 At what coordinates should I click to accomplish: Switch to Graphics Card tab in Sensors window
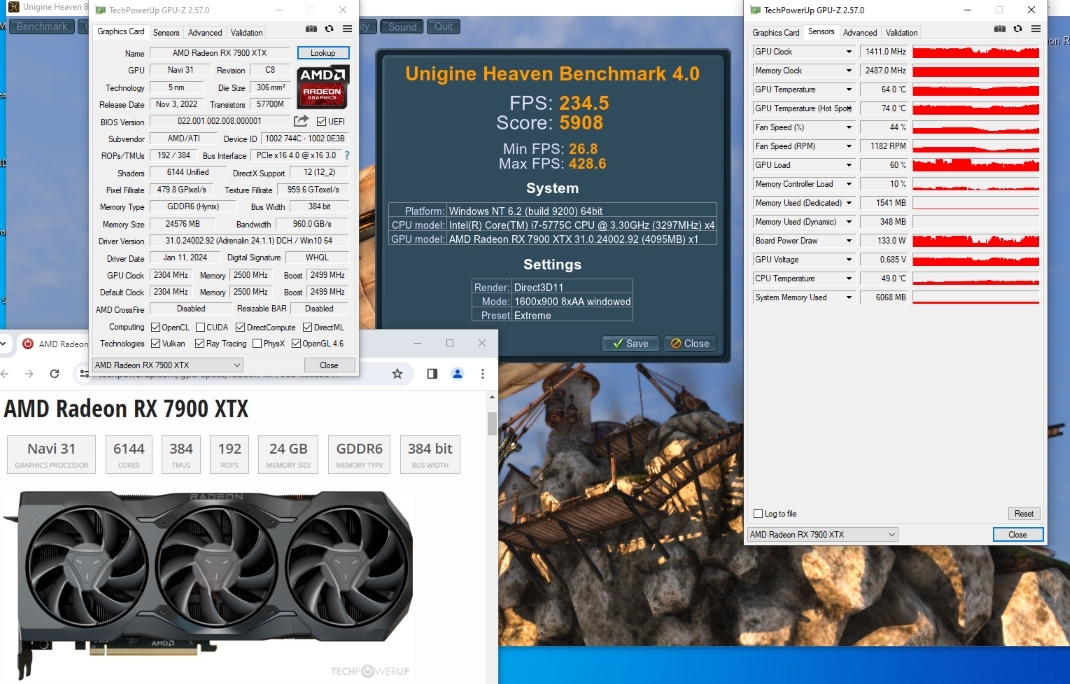775,32
